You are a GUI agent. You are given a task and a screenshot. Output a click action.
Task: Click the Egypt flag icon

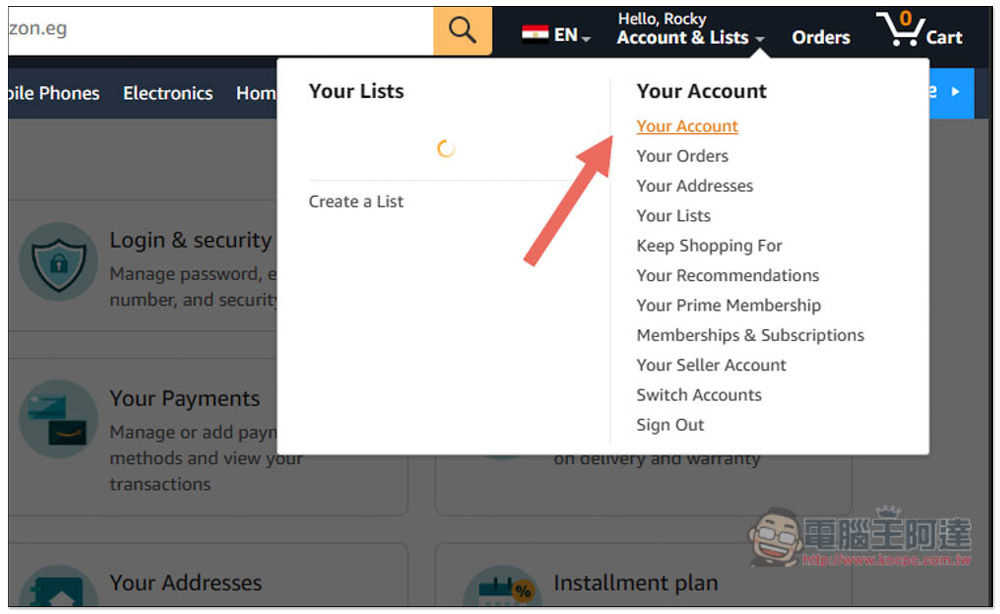(x=534, y=33)
